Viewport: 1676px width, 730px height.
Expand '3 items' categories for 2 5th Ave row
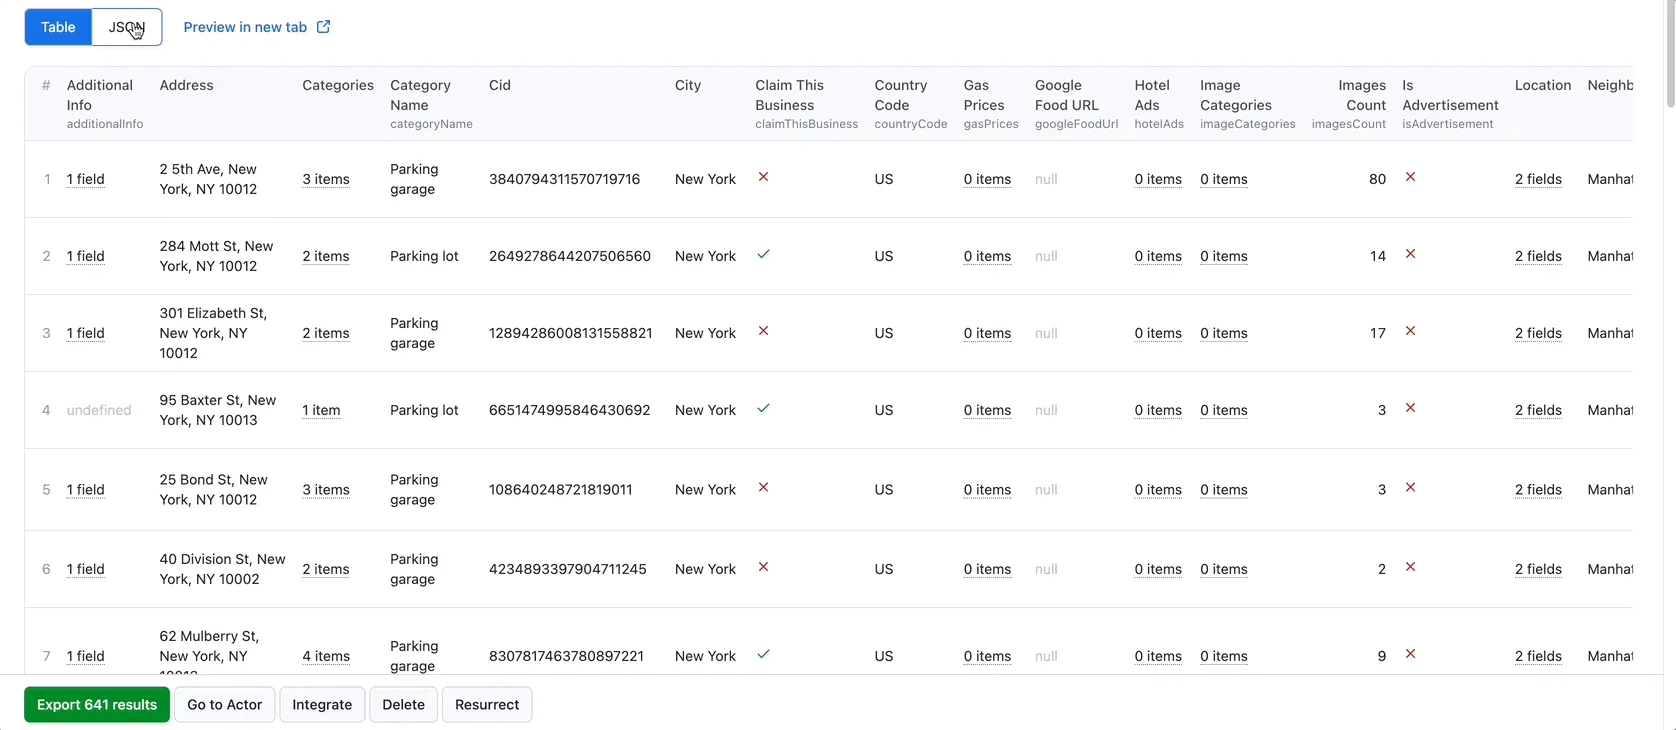[326, 179]
